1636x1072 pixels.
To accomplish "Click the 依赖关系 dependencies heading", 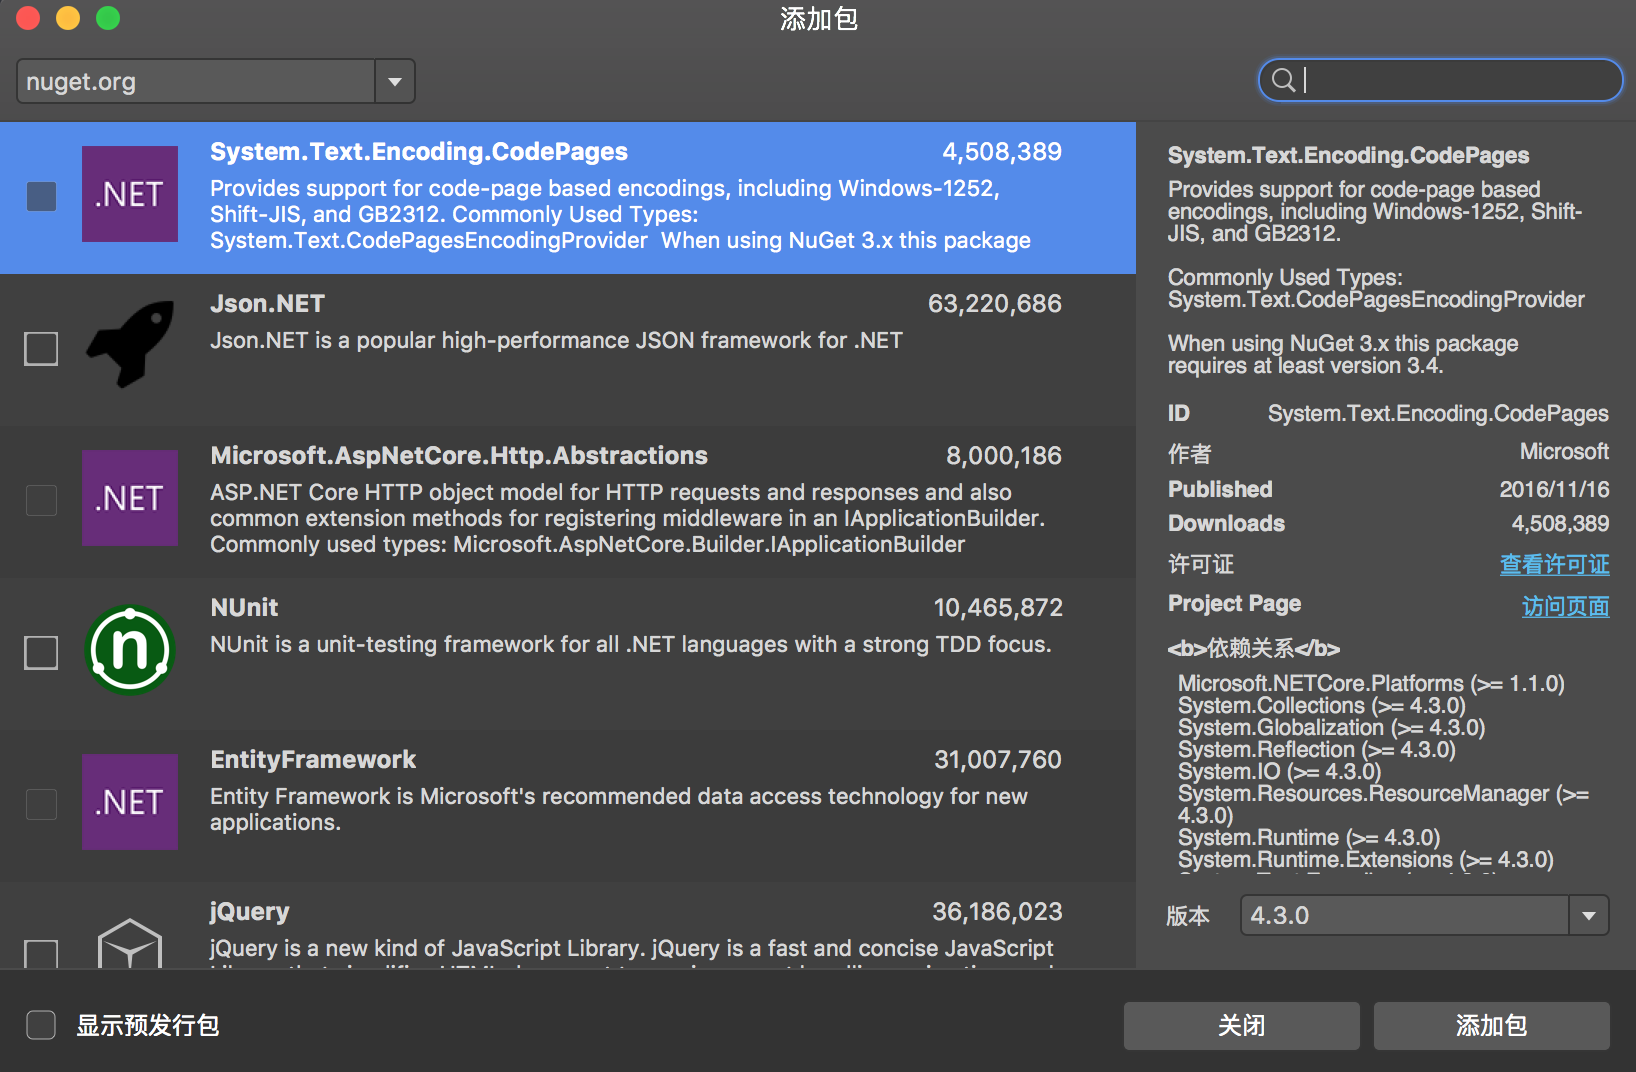I will tap(1253, 648).
